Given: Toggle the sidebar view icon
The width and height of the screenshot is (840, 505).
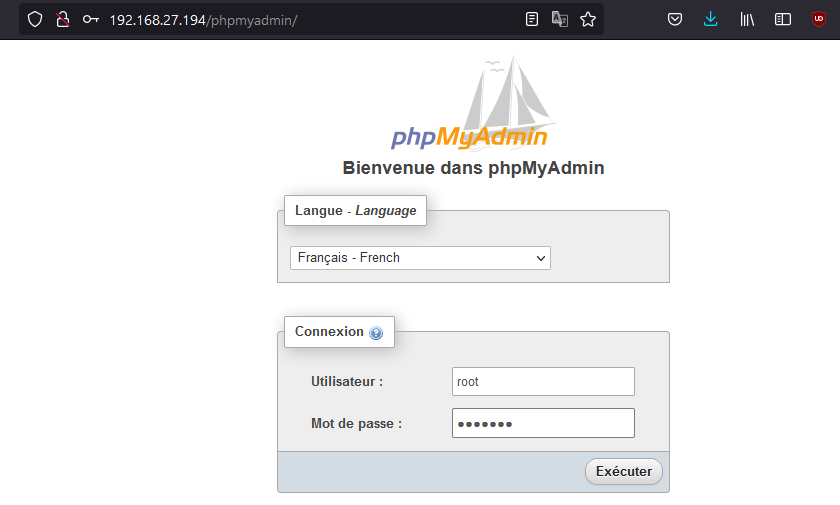Looking at the screenshot, I should click(x=783, y=20).
